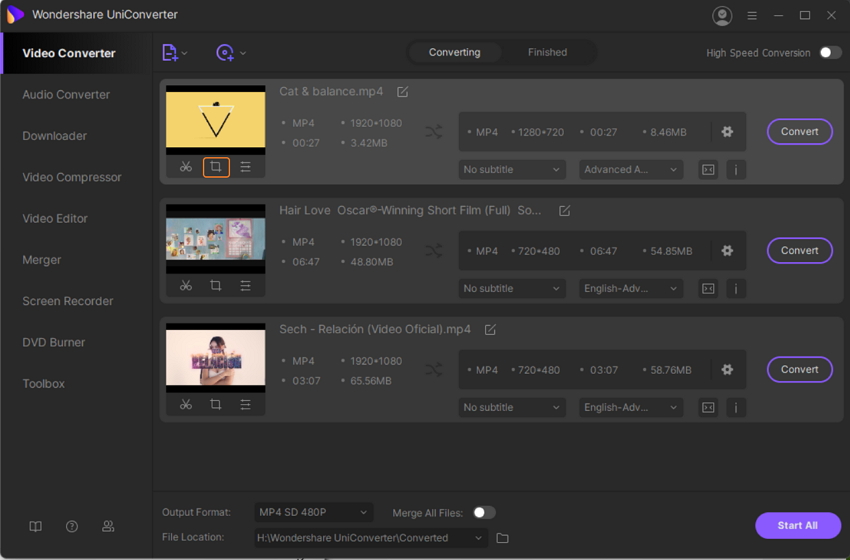
Task: Rename Sech - Relación file with edit icon
Action: pos(490,330)
